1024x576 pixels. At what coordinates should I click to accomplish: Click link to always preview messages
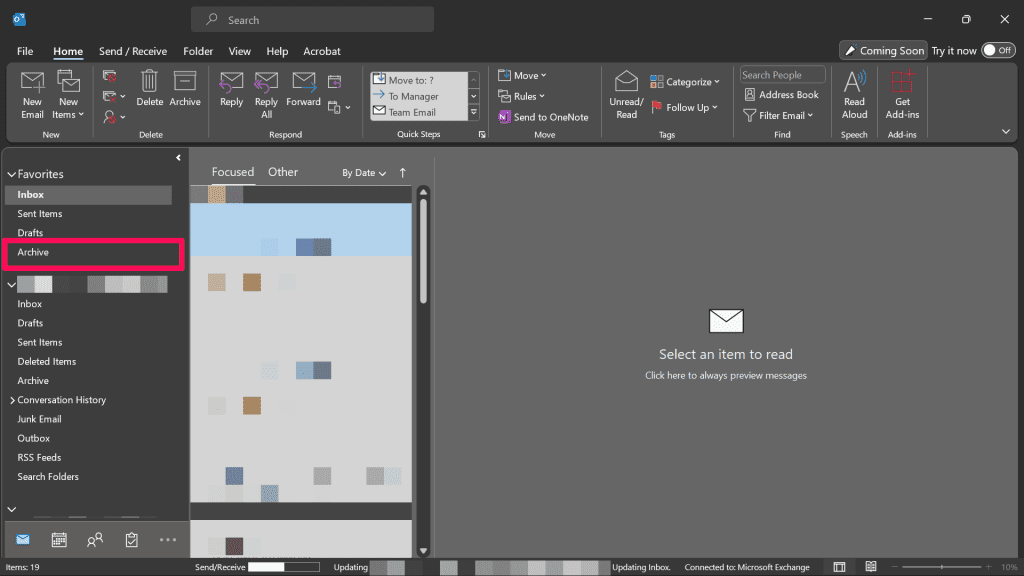(725, 376)
